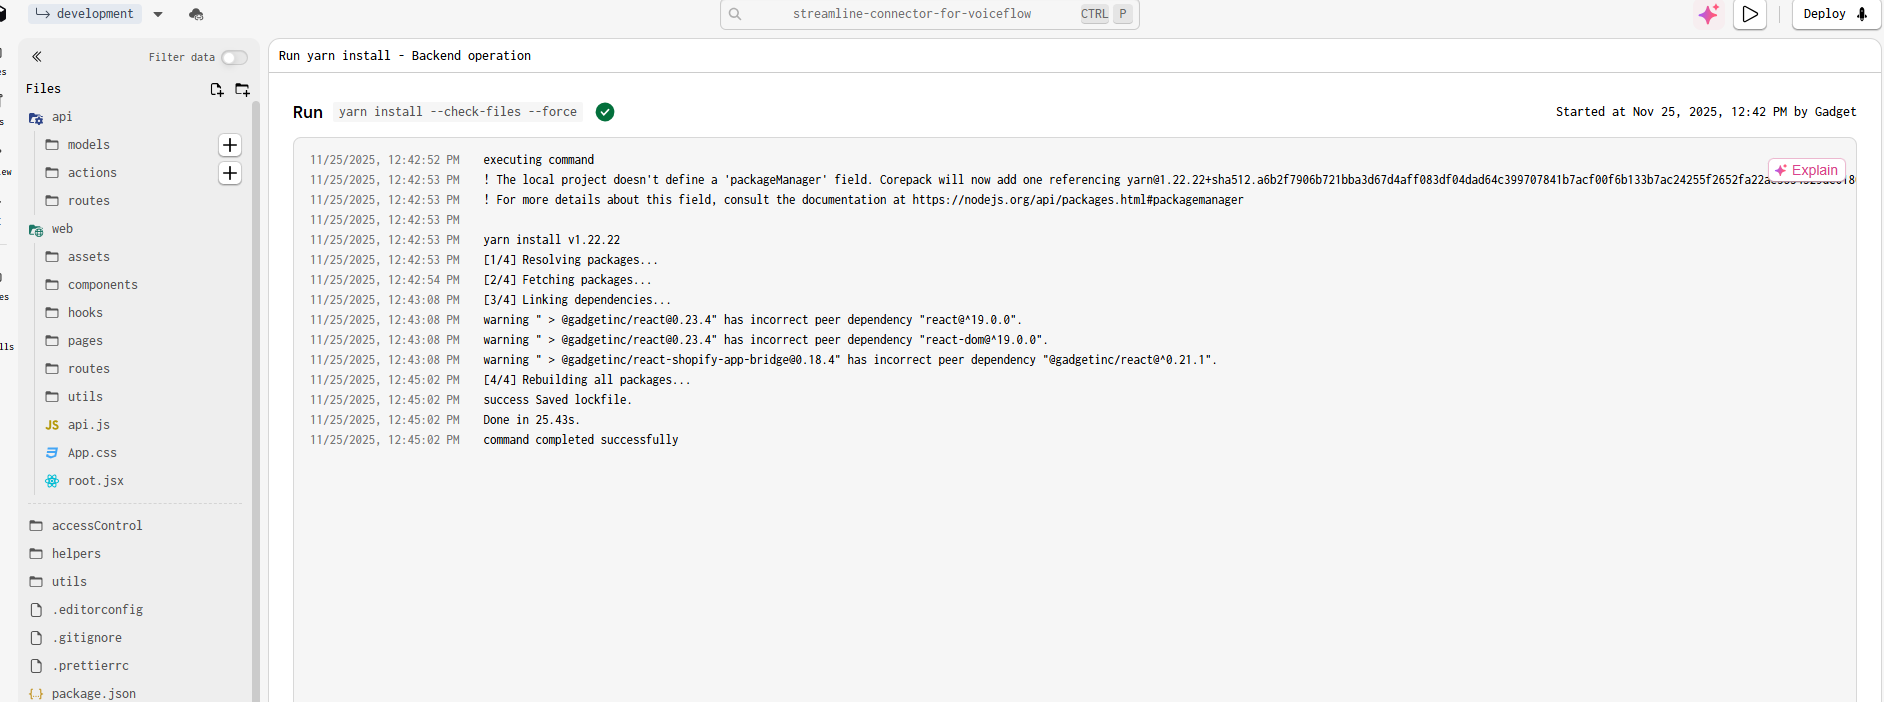Click the braces icon beside package.json

coord(36,694)
